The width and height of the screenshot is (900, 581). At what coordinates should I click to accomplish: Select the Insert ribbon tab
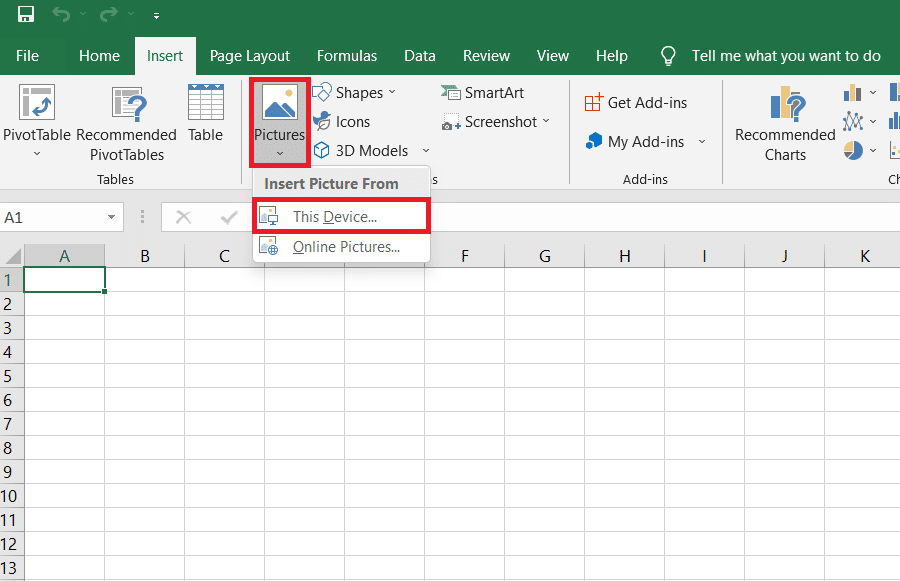(165, 56)
